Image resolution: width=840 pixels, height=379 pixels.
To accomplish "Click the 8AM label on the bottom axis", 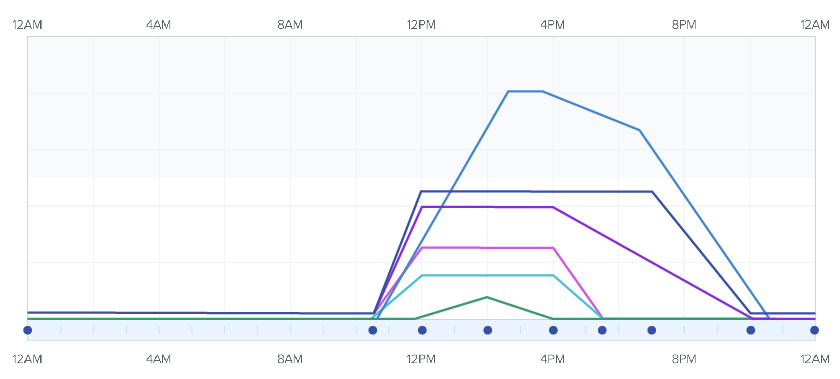I will (x=290, y=359).
